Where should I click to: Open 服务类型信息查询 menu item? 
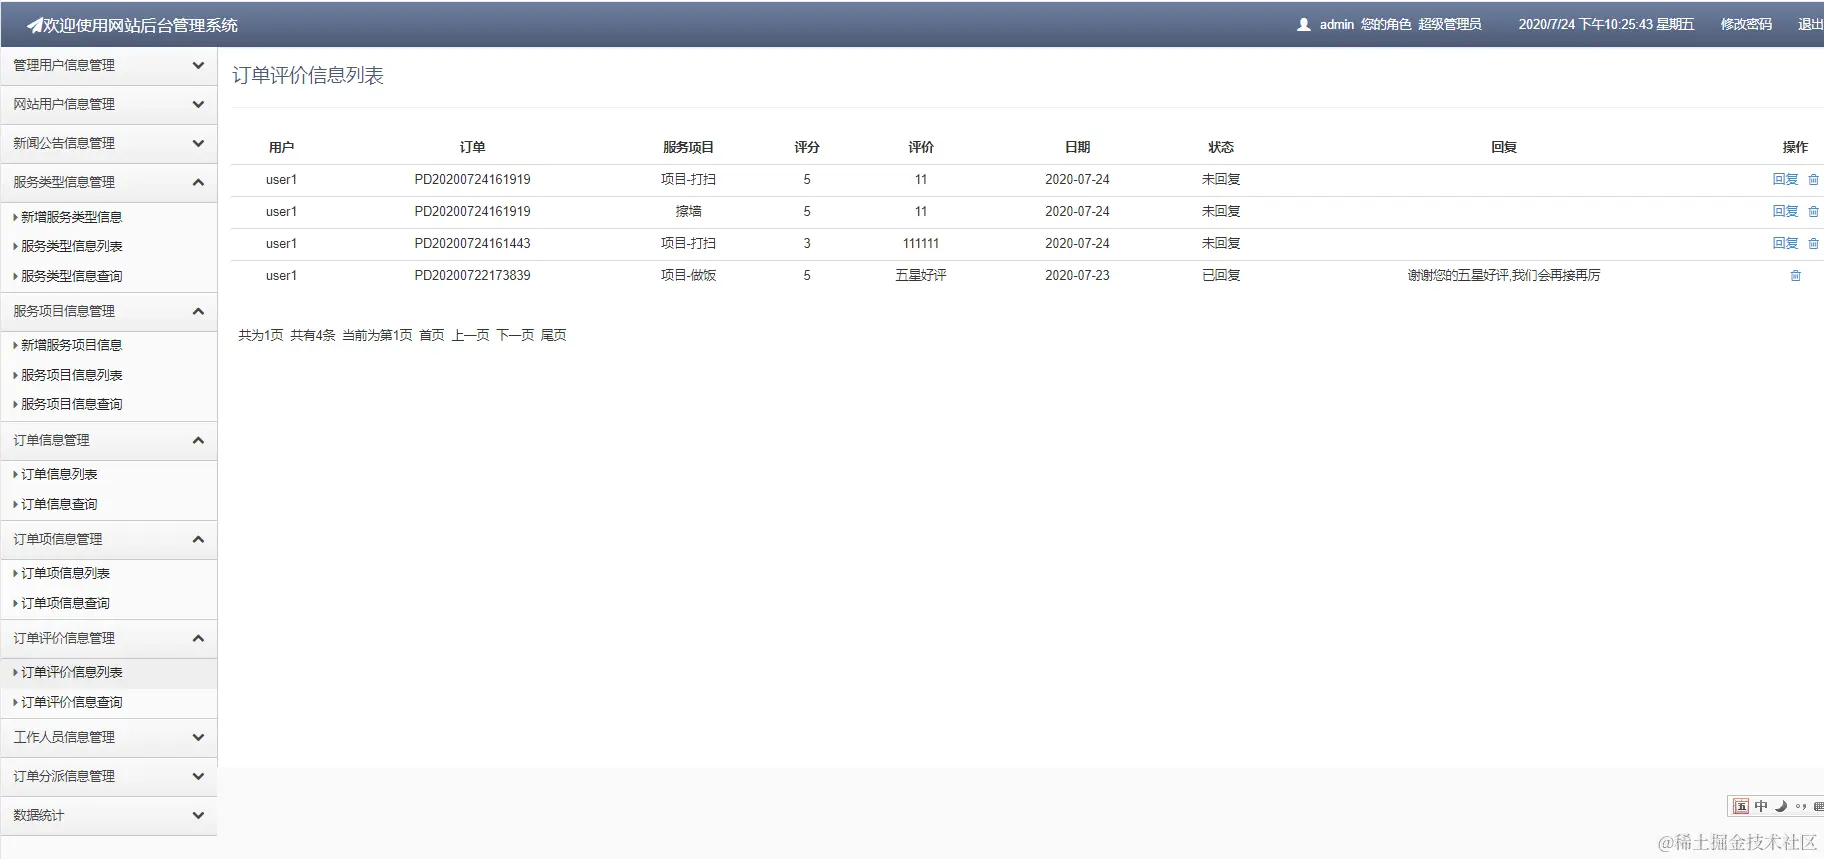[x=71, y=276]
